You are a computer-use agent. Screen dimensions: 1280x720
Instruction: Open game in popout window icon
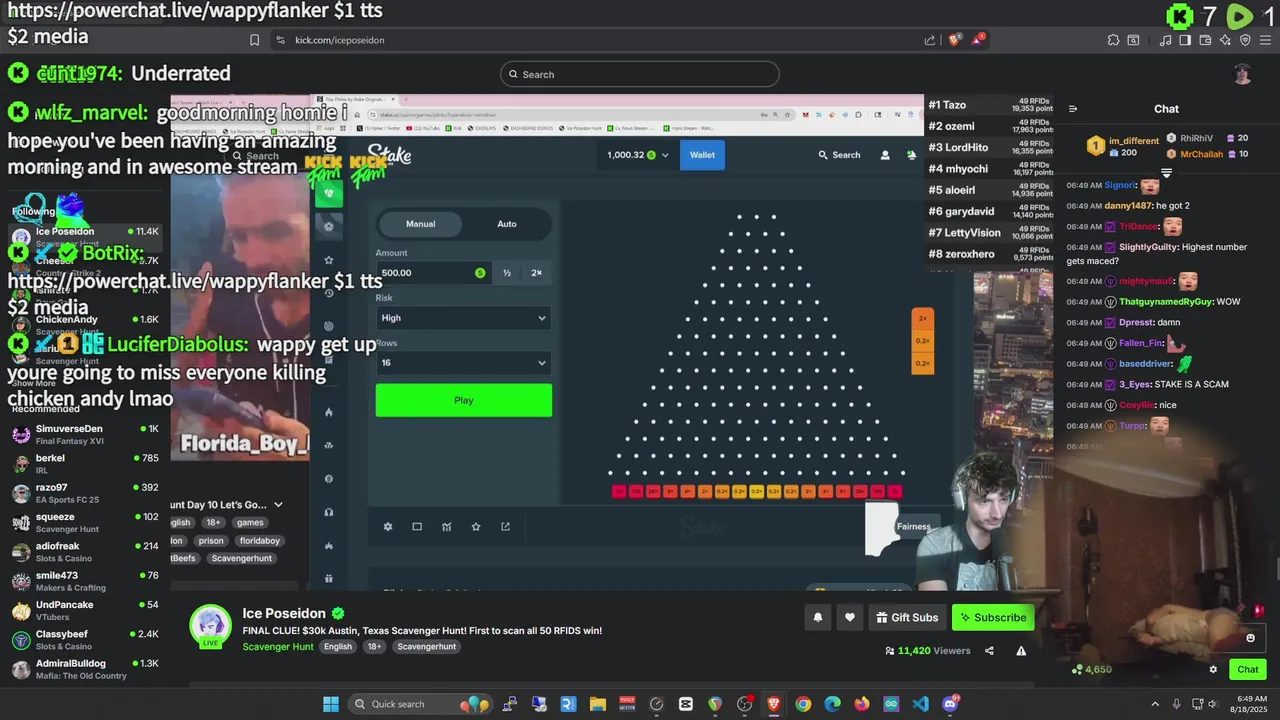(505, 527)
